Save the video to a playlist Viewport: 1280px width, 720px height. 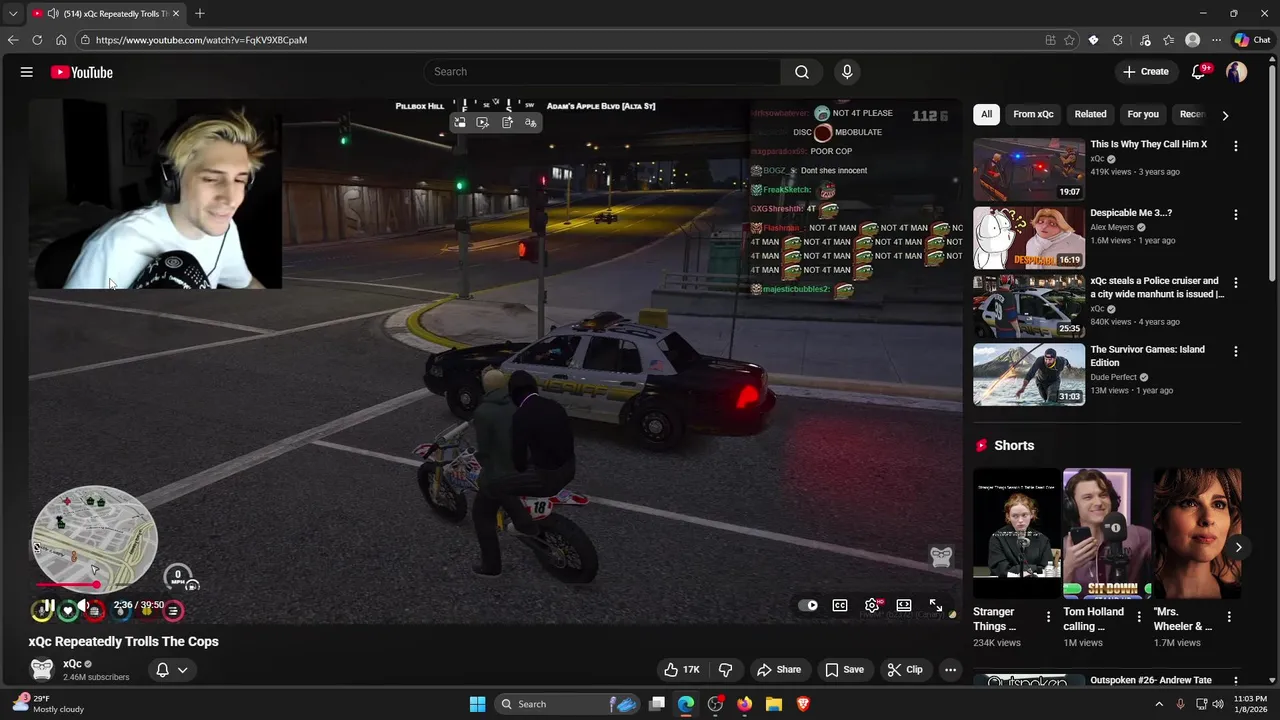point(844,670)
